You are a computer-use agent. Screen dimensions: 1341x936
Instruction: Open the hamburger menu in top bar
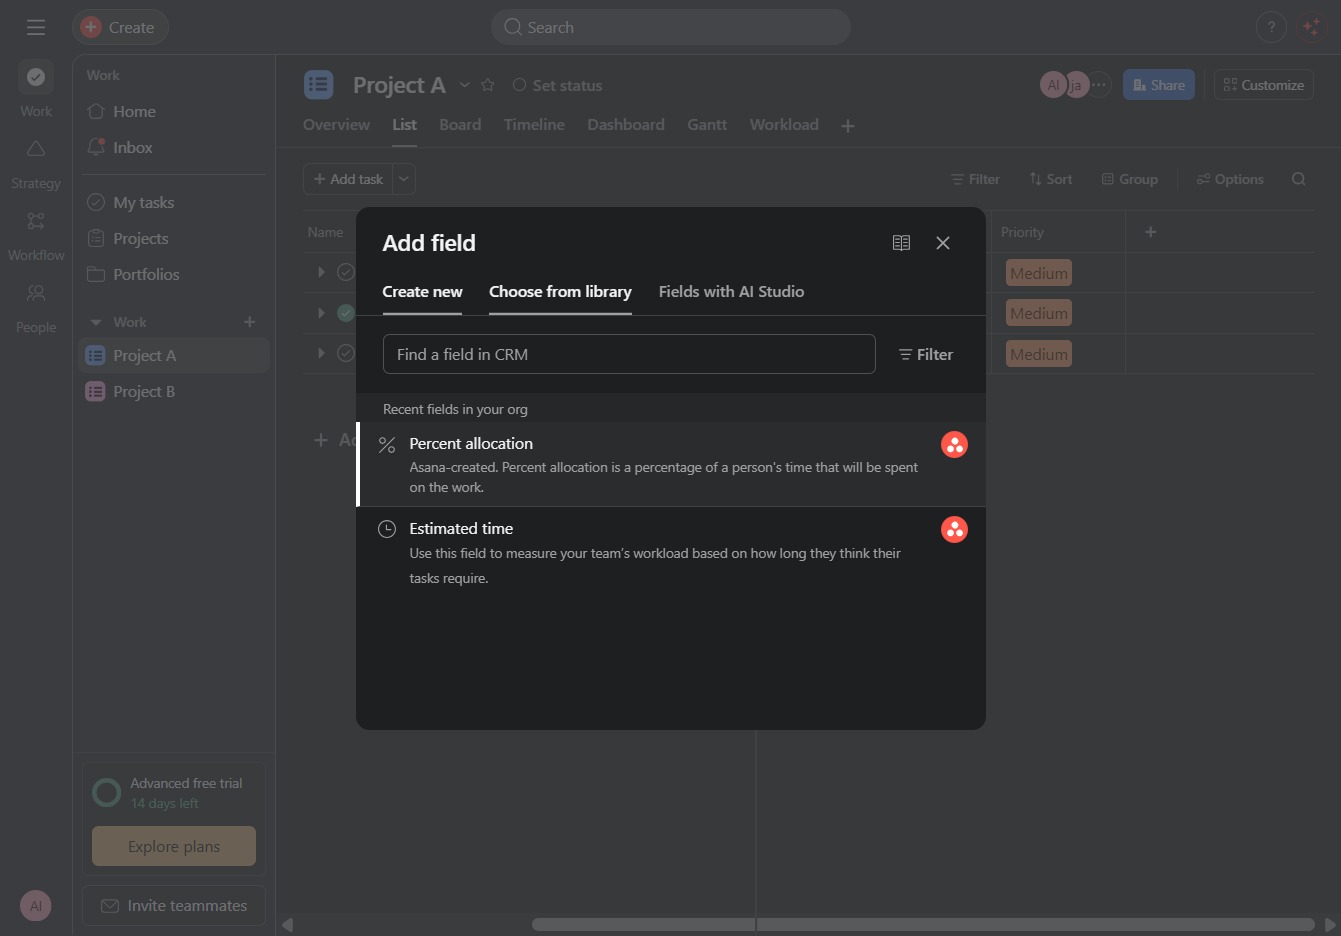pyautogui.click(x=36, y=27)
